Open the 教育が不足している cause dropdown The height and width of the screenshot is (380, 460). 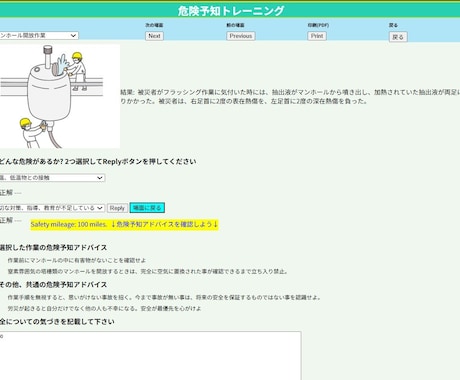[x=52, y=208]
